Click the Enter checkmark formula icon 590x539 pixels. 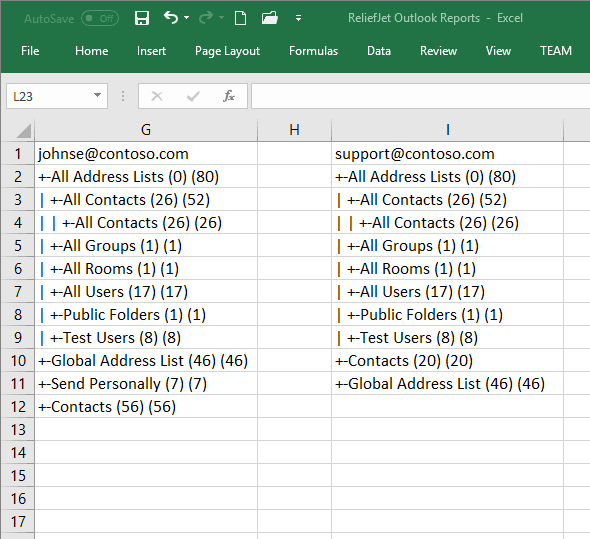click(193, 96)
